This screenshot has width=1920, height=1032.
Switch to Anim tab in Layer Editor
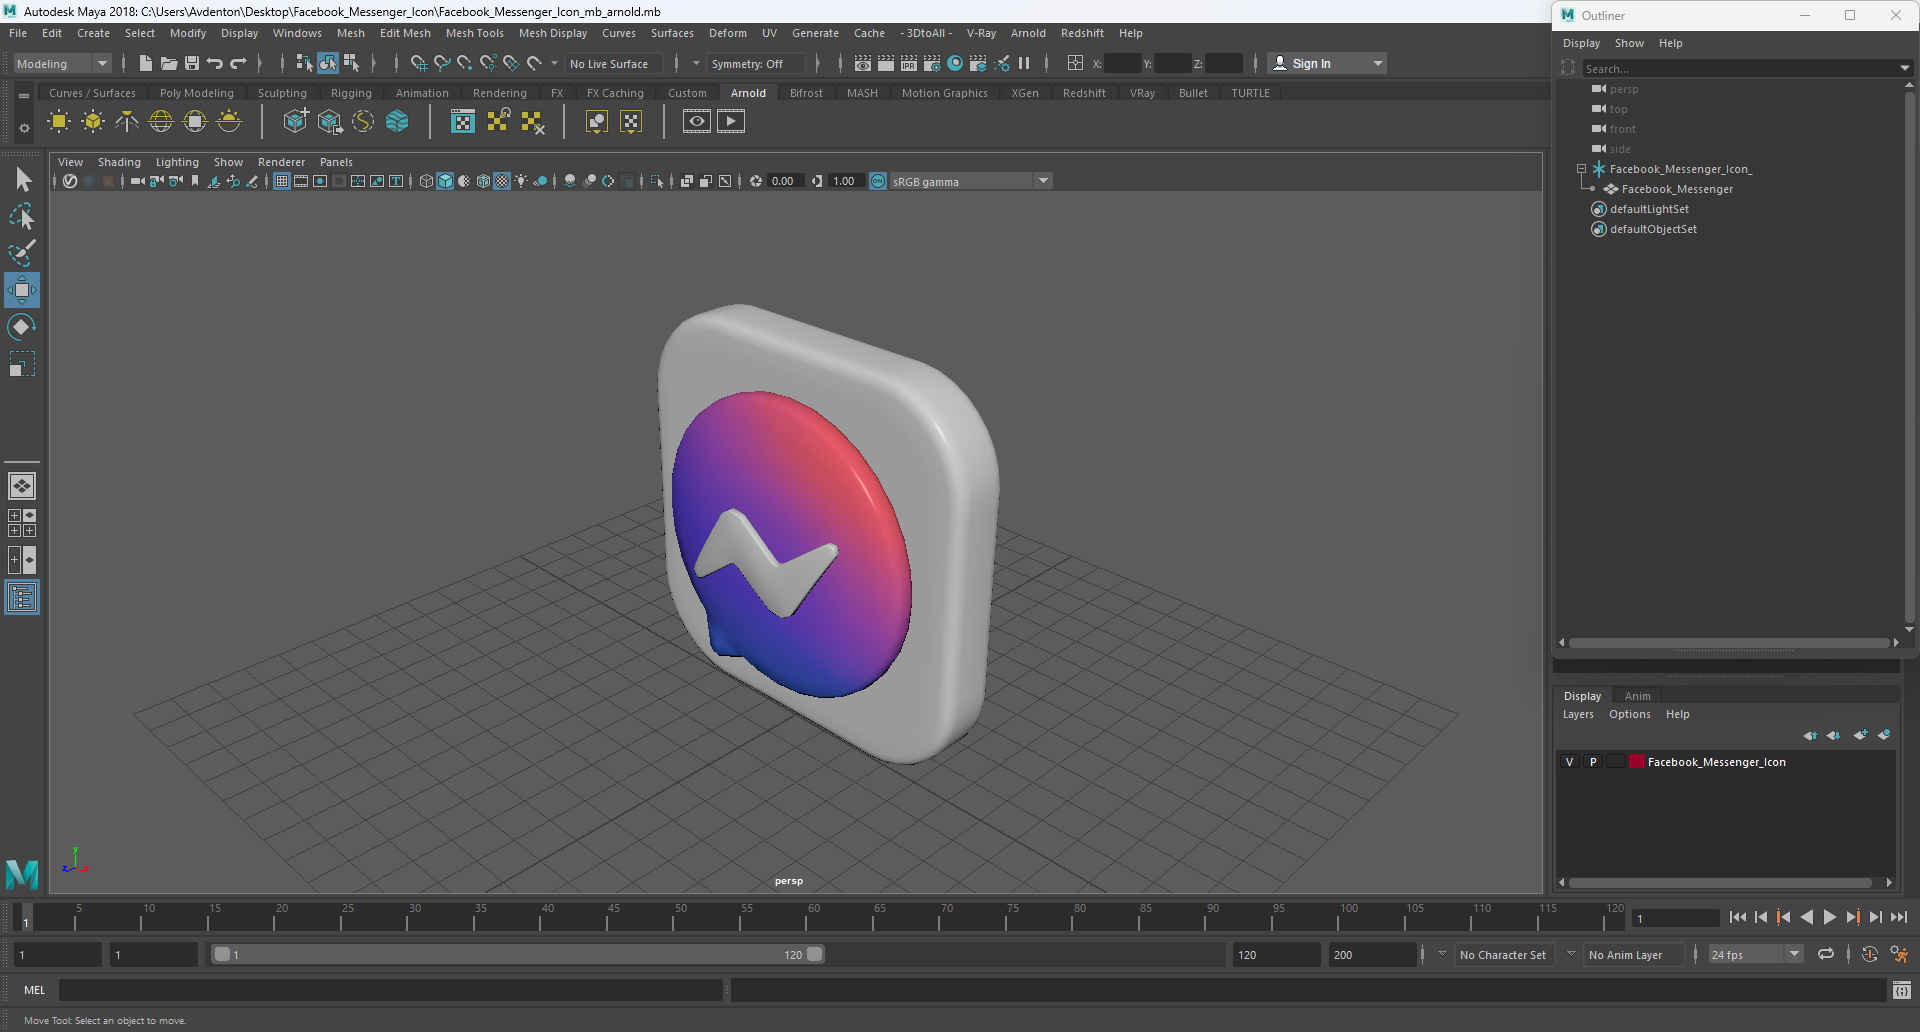pos(1637,696)
